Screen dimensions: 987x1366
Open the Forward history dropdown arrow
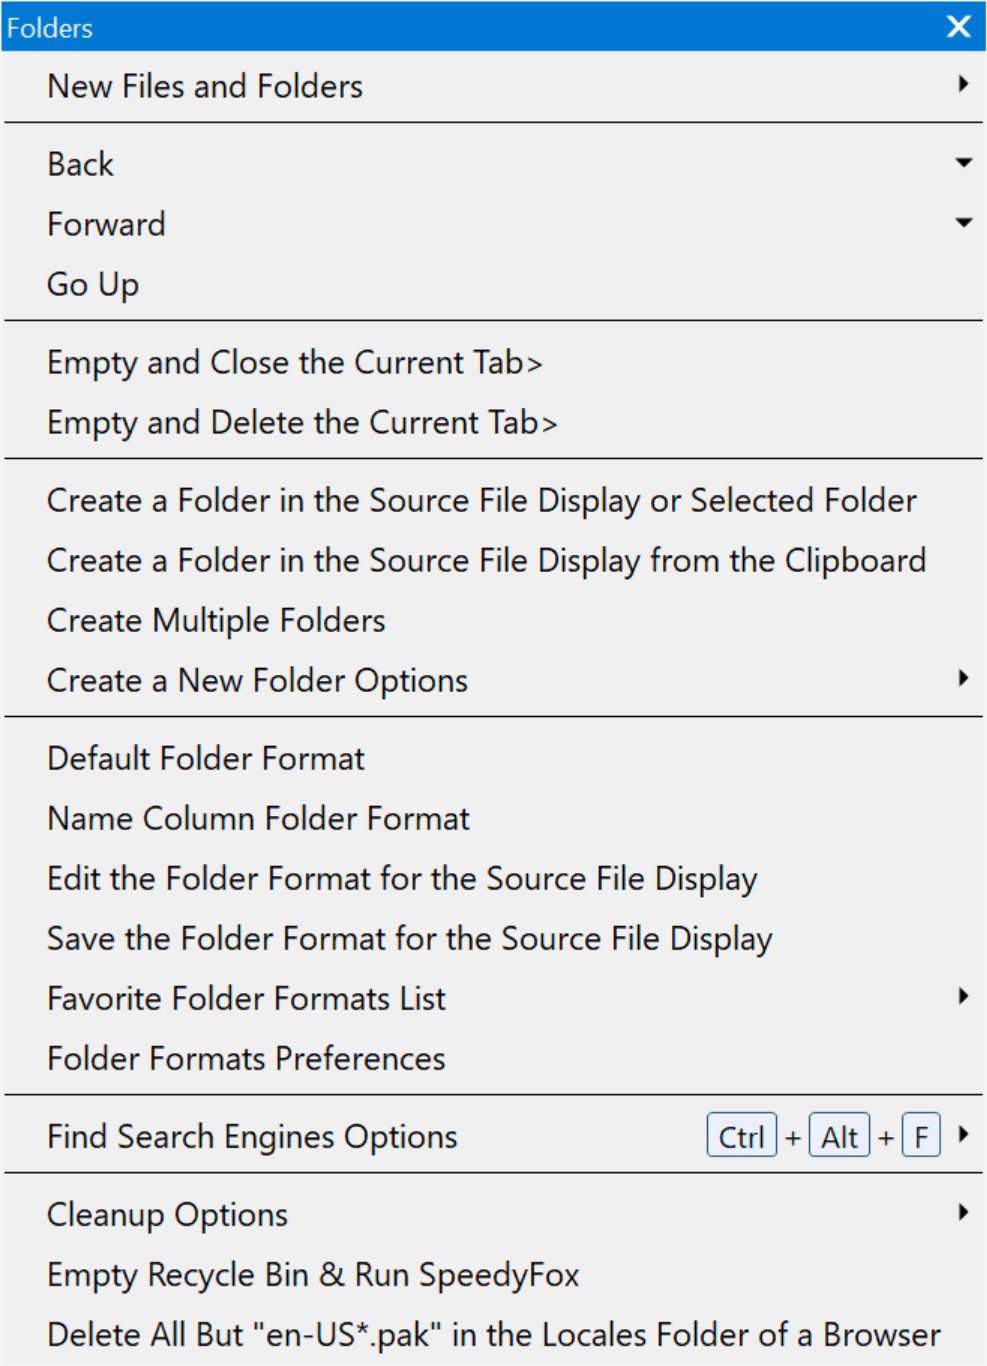(964, 222)
